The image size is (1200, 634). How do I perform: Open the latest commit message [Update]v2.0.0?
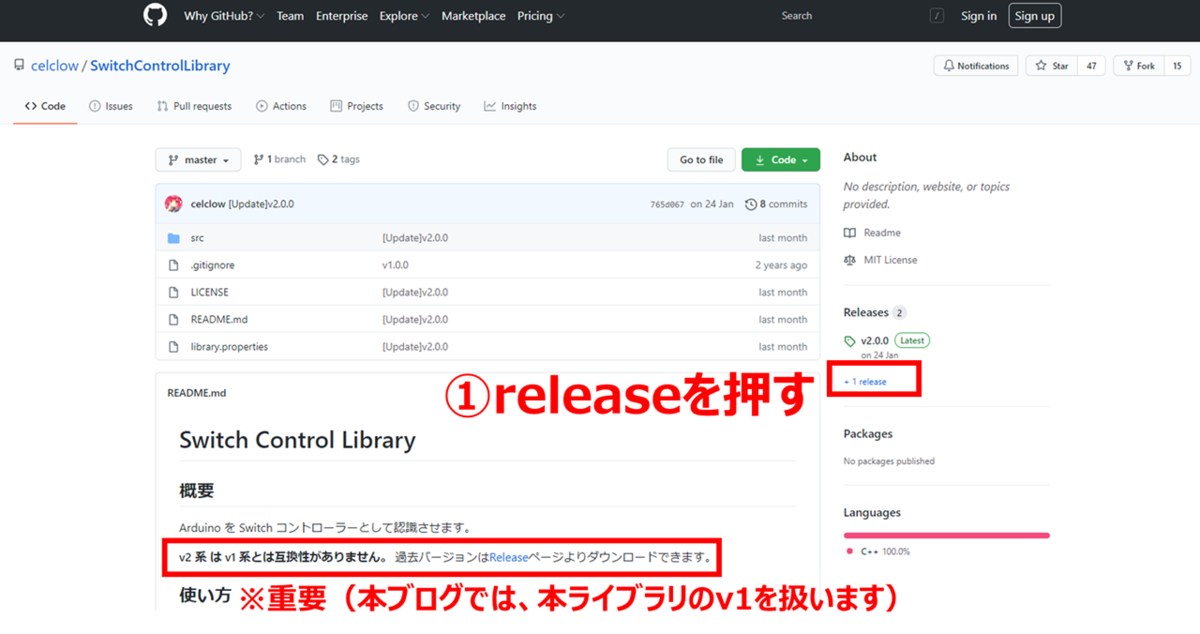[261, 204]
